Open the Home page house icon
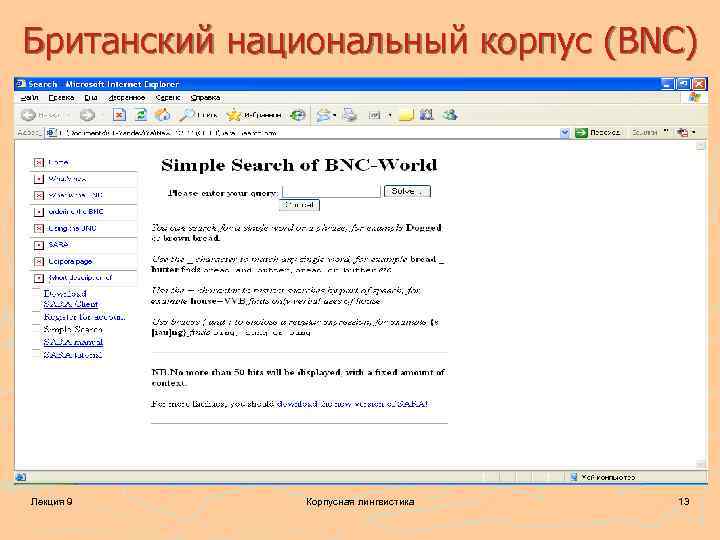The image size is (720, 540). (162, 115)
